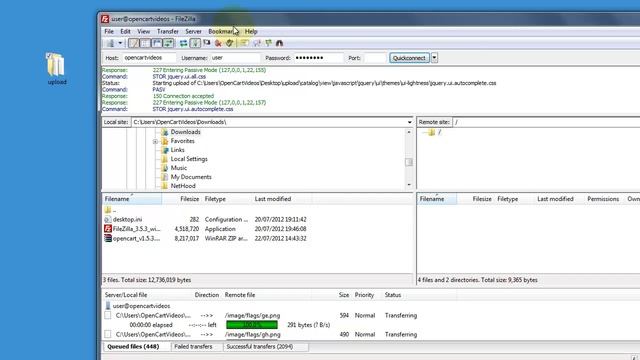The width and height of the screenshot is (640, 360).
Task: Click the Remote site path field
Action: 547,122
